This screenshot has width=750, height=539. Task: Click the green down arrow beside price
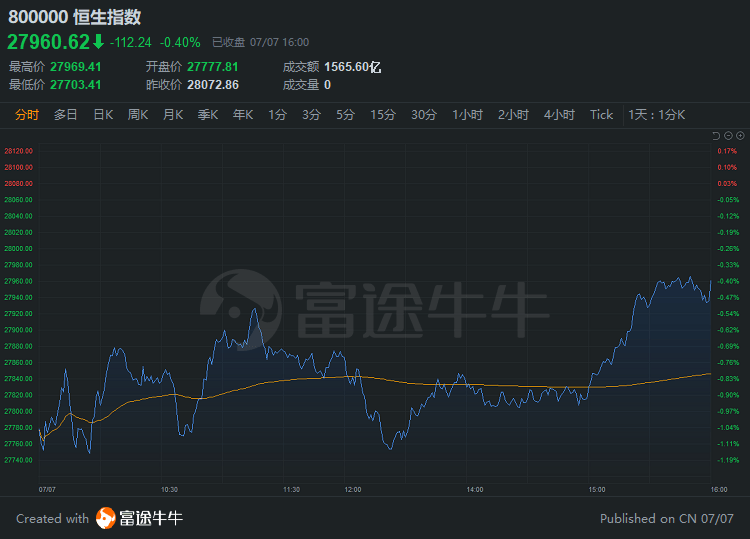98,42
